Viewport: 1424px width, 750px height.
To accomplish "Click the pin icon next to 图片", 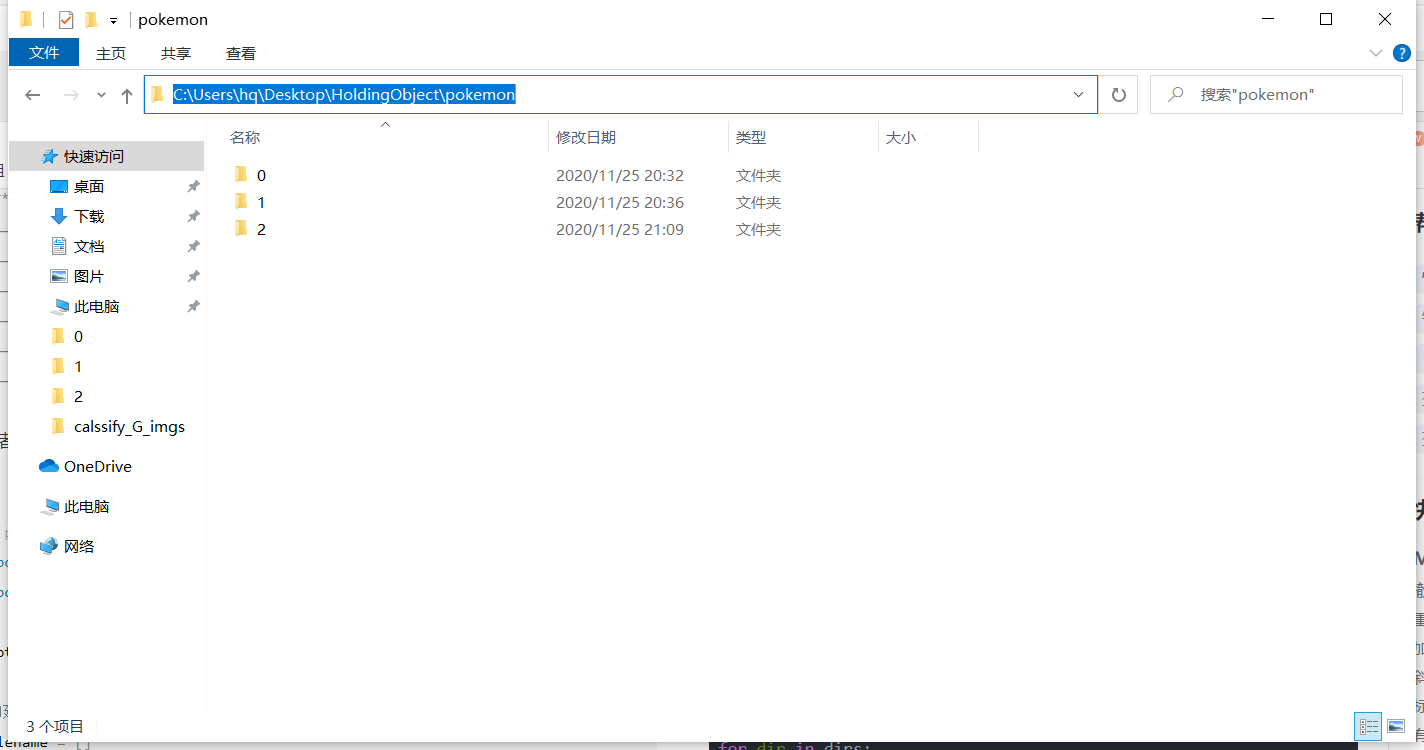I will [x=193, y=277].
